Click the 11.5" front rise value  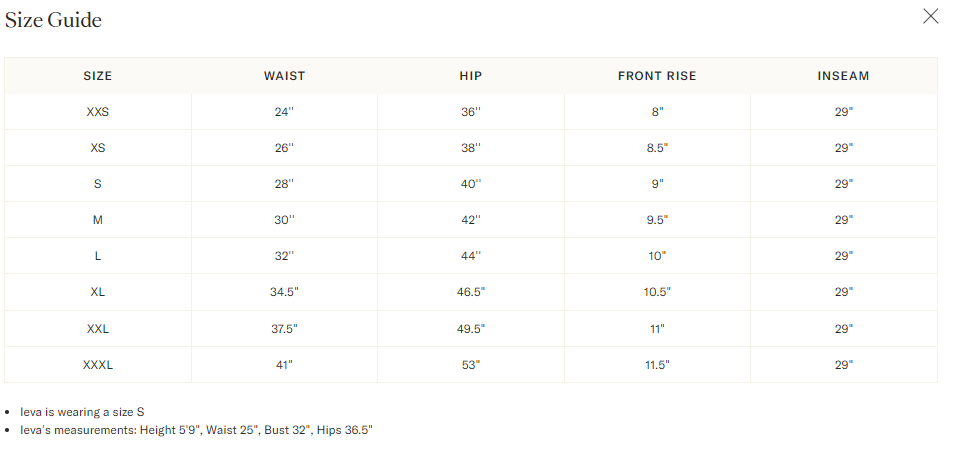657,365
